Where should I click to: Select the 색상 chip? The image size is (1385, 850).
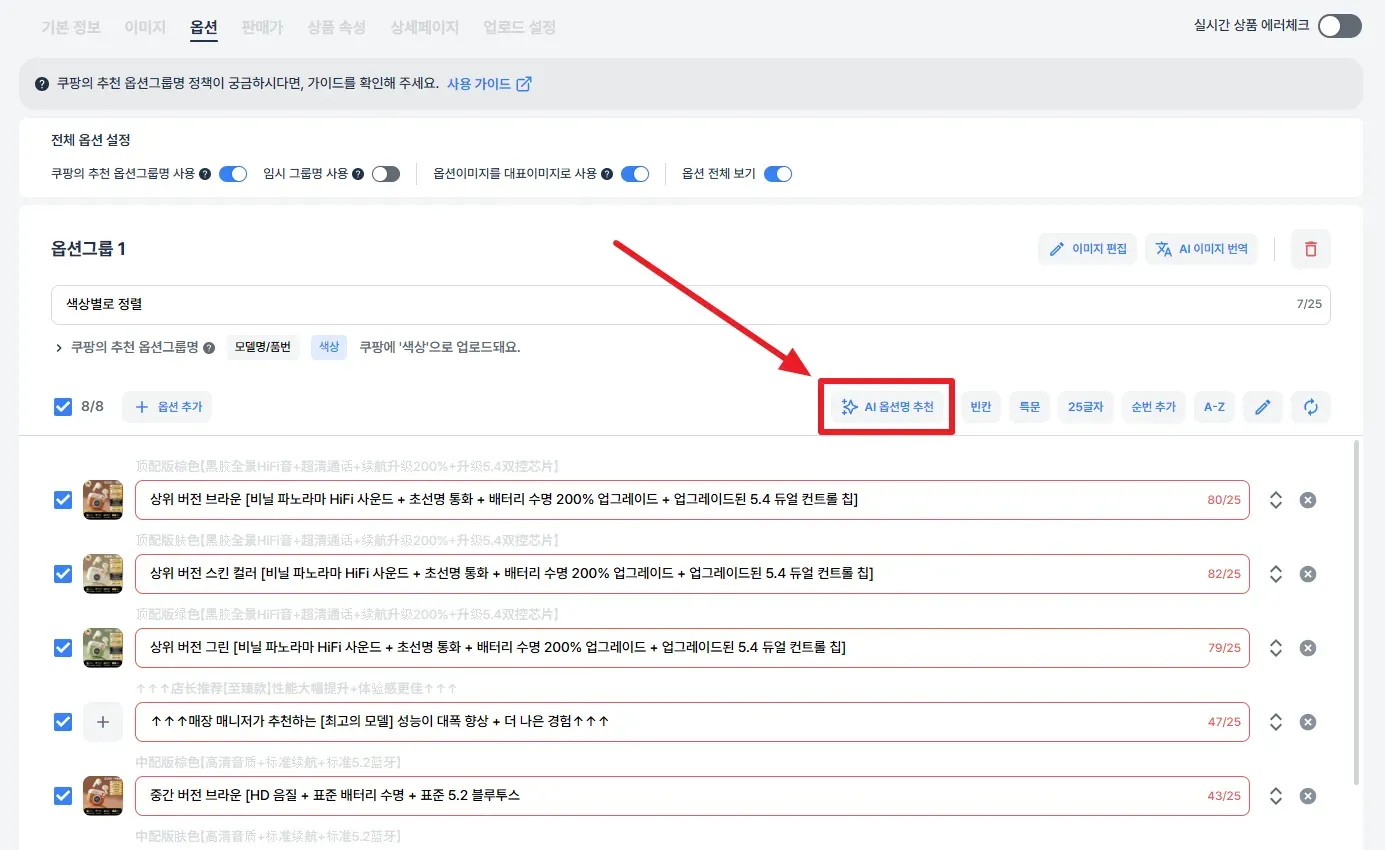tap(328, 348)
